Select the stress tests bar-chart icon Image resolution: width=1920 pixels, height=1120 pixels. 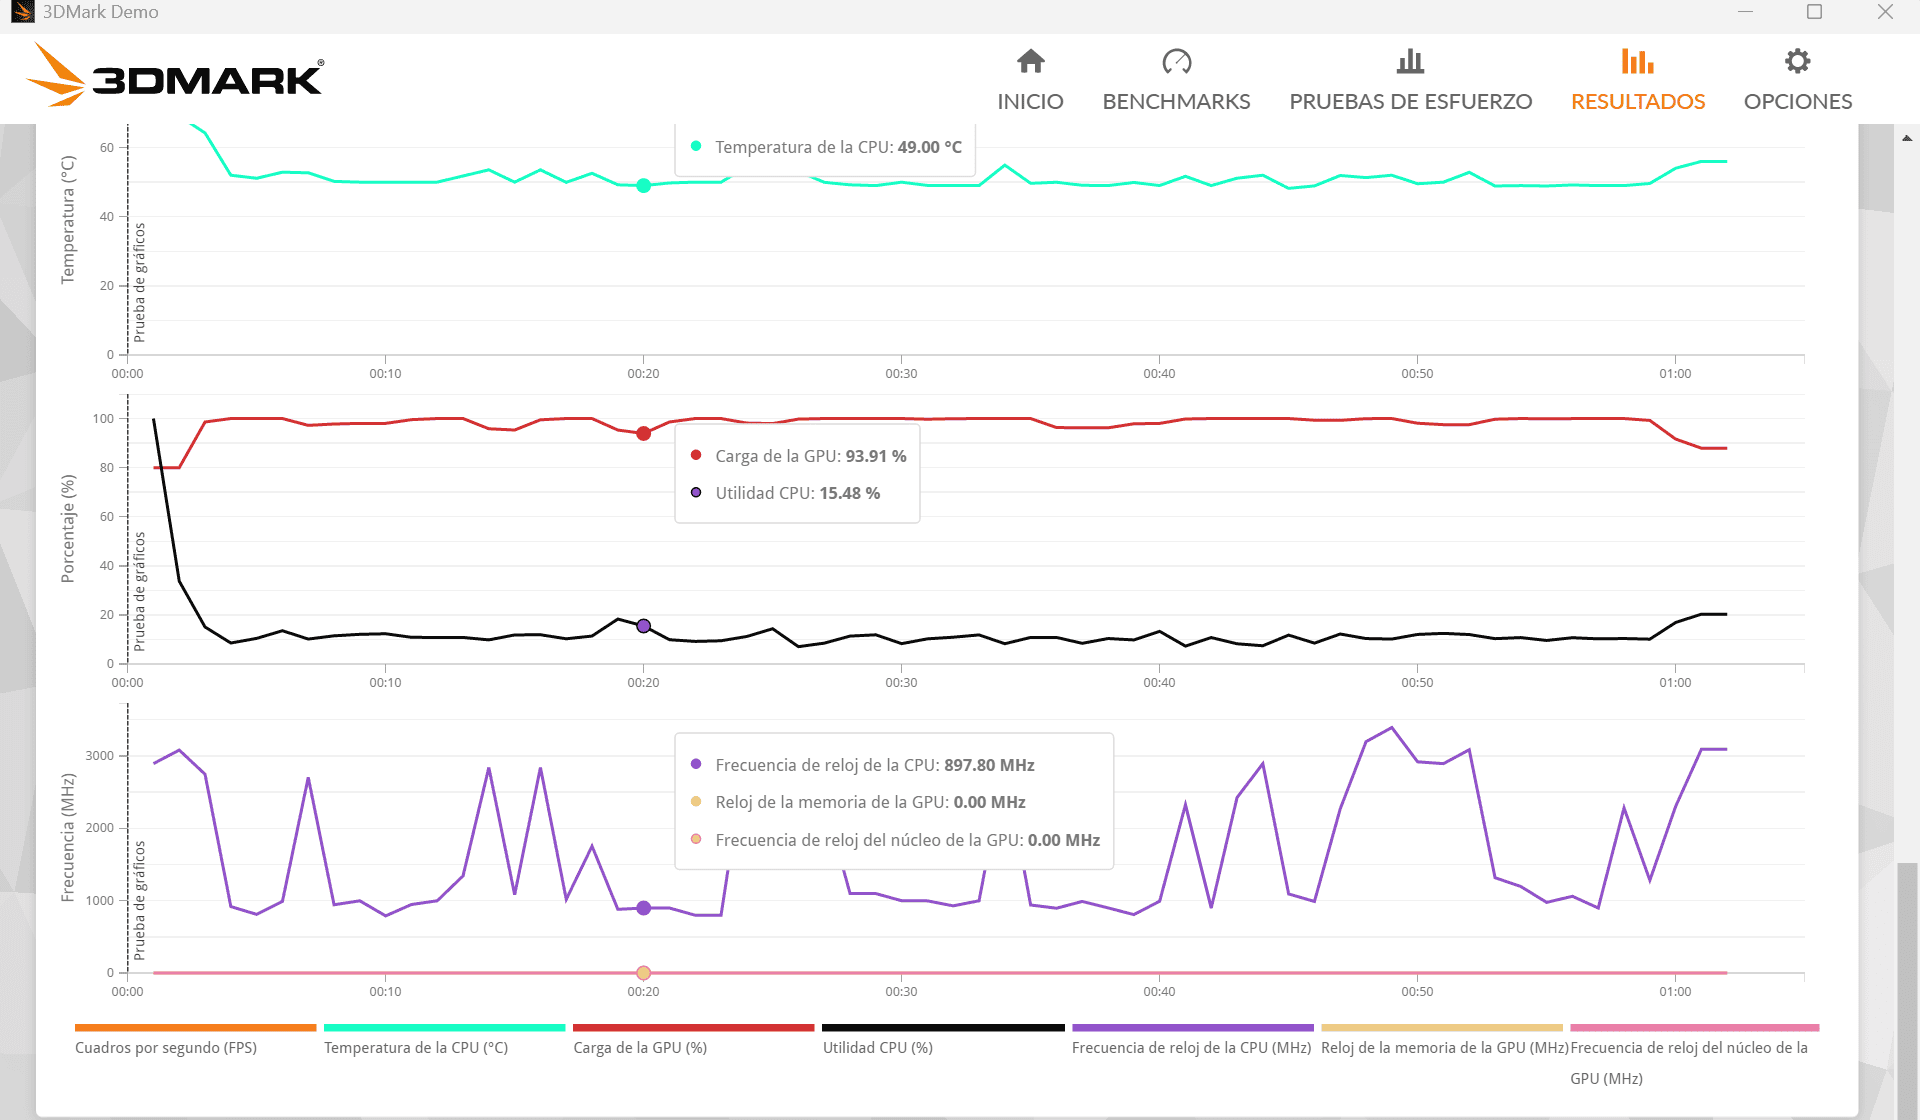1410,62
